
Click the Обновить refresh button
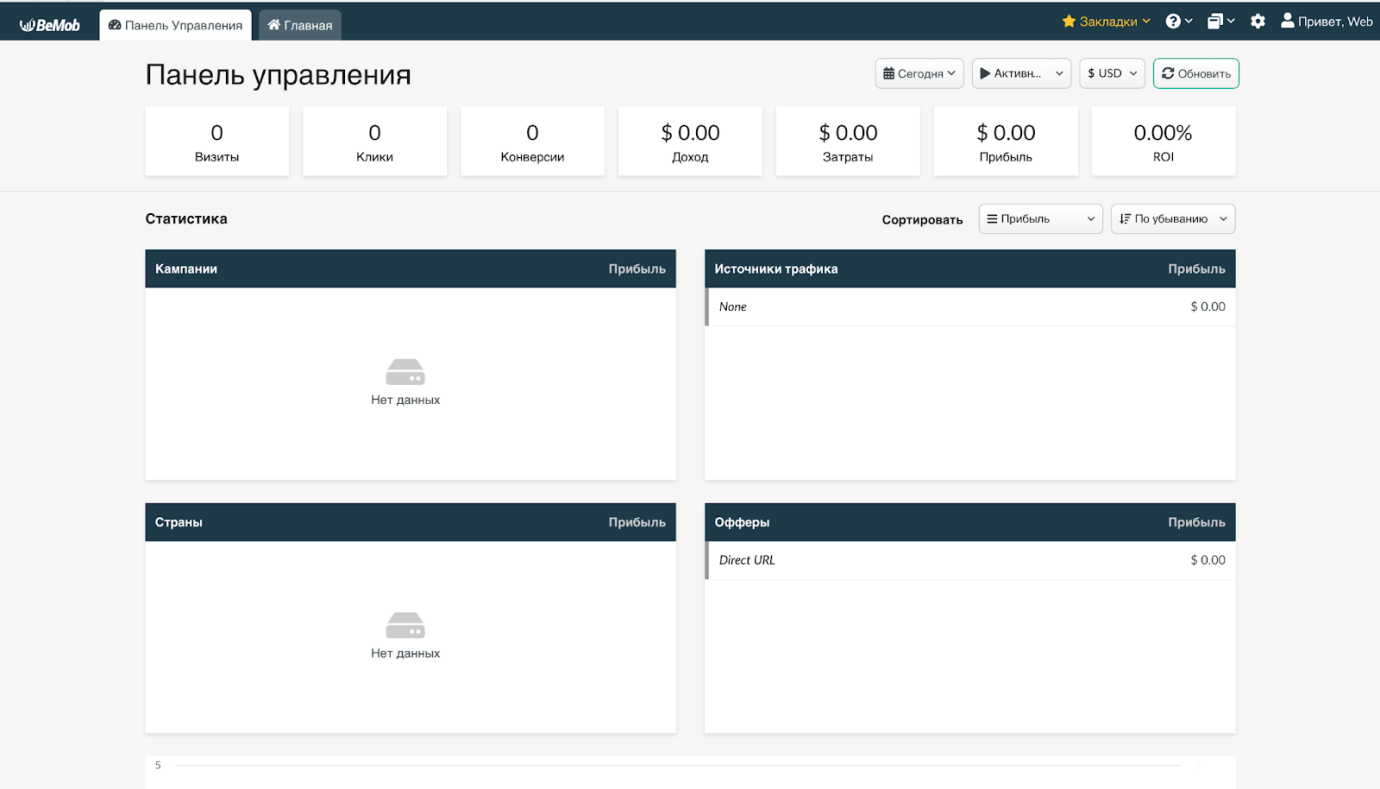tap(1196, 73)
